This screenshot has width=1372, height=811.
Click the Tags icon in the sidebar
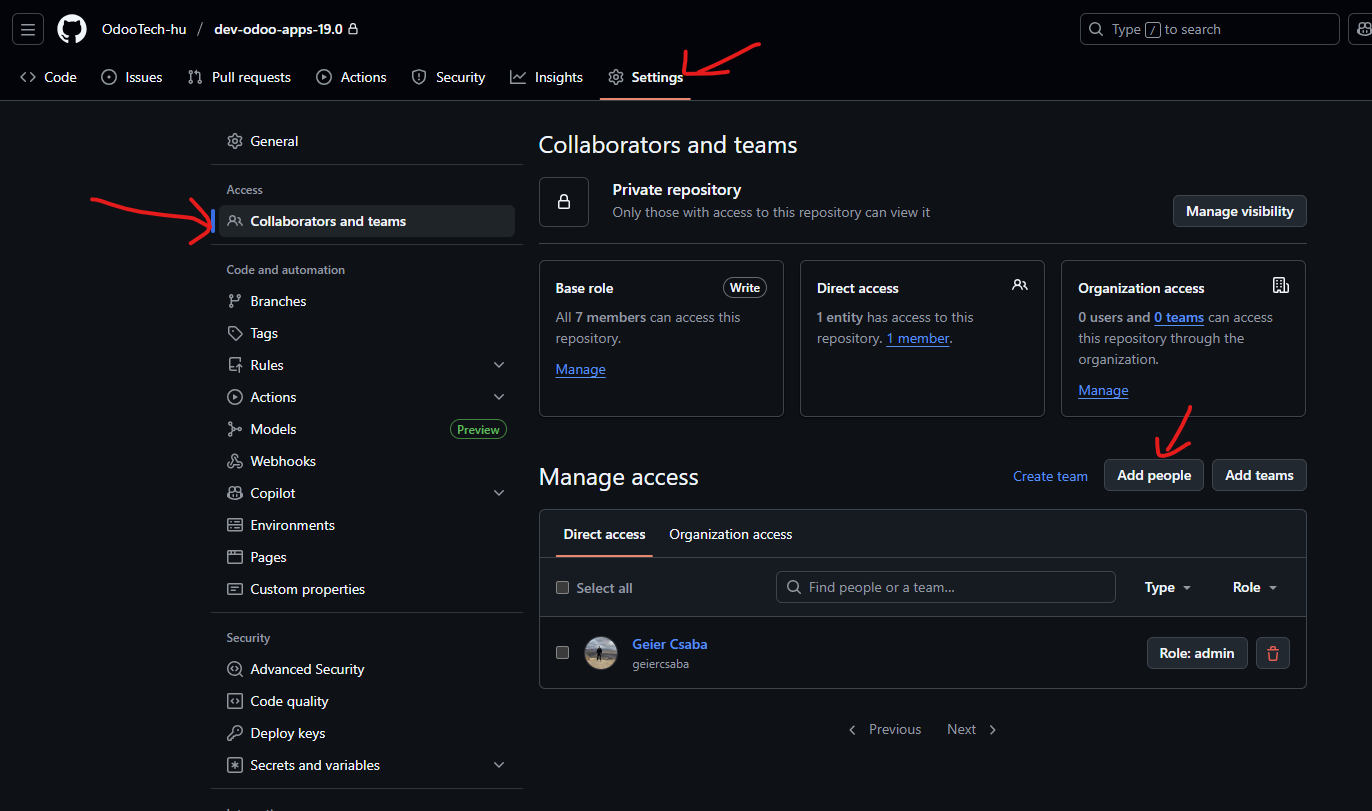click(x=235, y=333)
